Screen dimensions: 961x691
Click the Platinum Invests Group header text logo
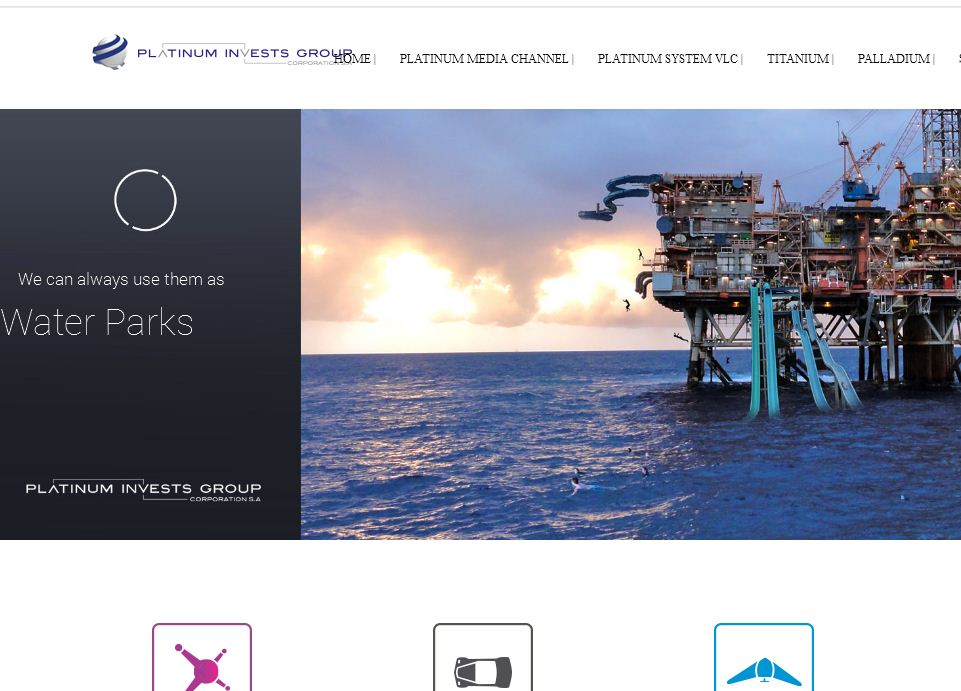pyautogui.click(x=245, y=53)
